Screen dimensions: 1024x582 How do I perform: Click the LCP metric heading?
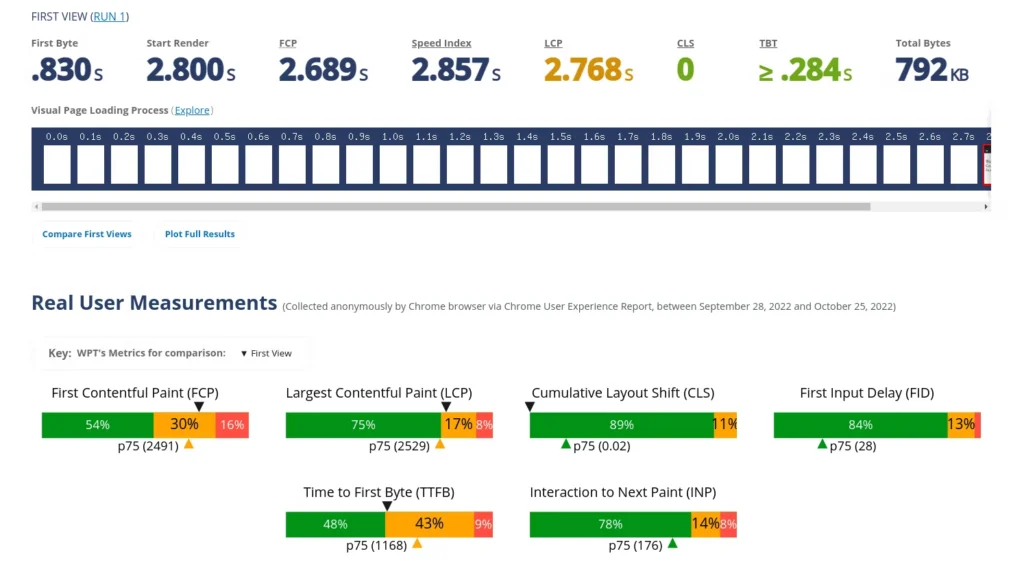[553, 43]
